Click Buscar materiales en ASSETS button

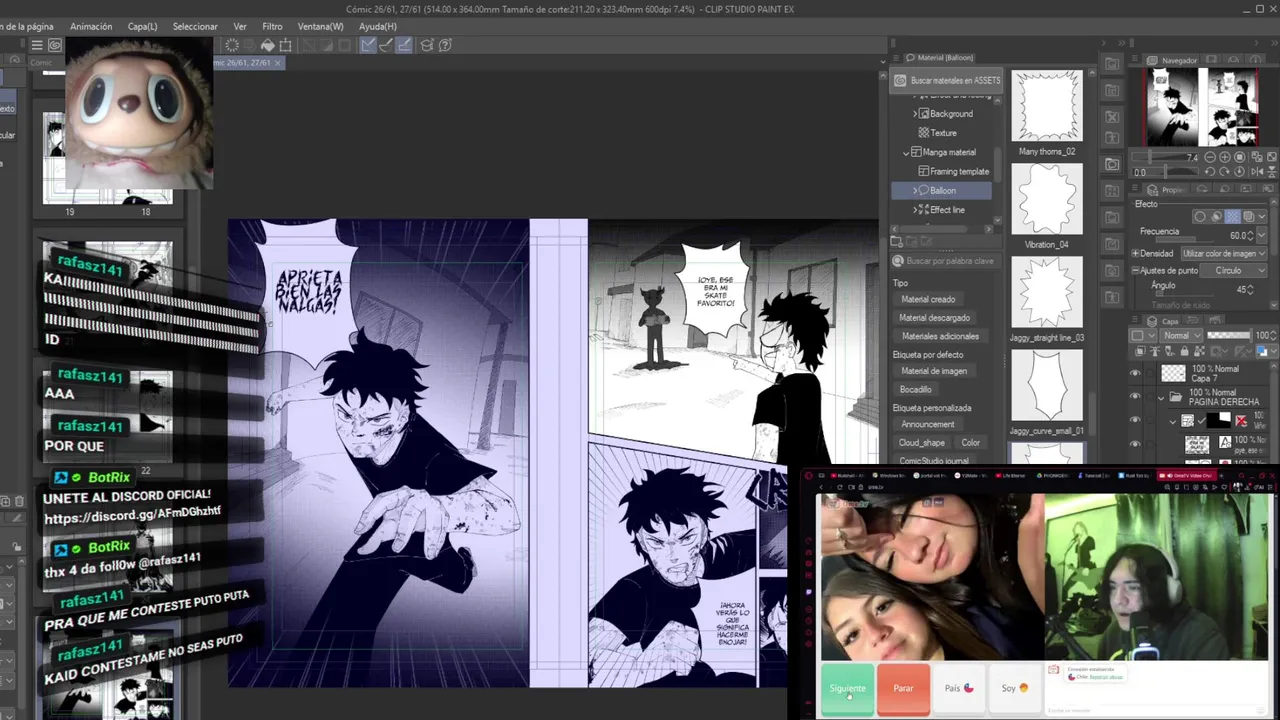pos(947,80)
